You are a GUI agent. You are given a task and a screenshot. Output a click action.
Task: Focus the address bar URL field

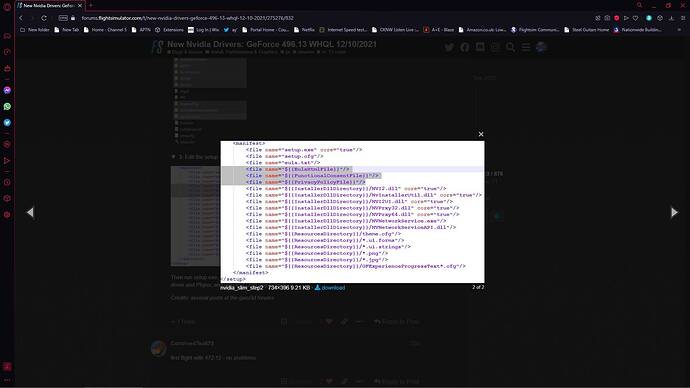coord(187,18)
